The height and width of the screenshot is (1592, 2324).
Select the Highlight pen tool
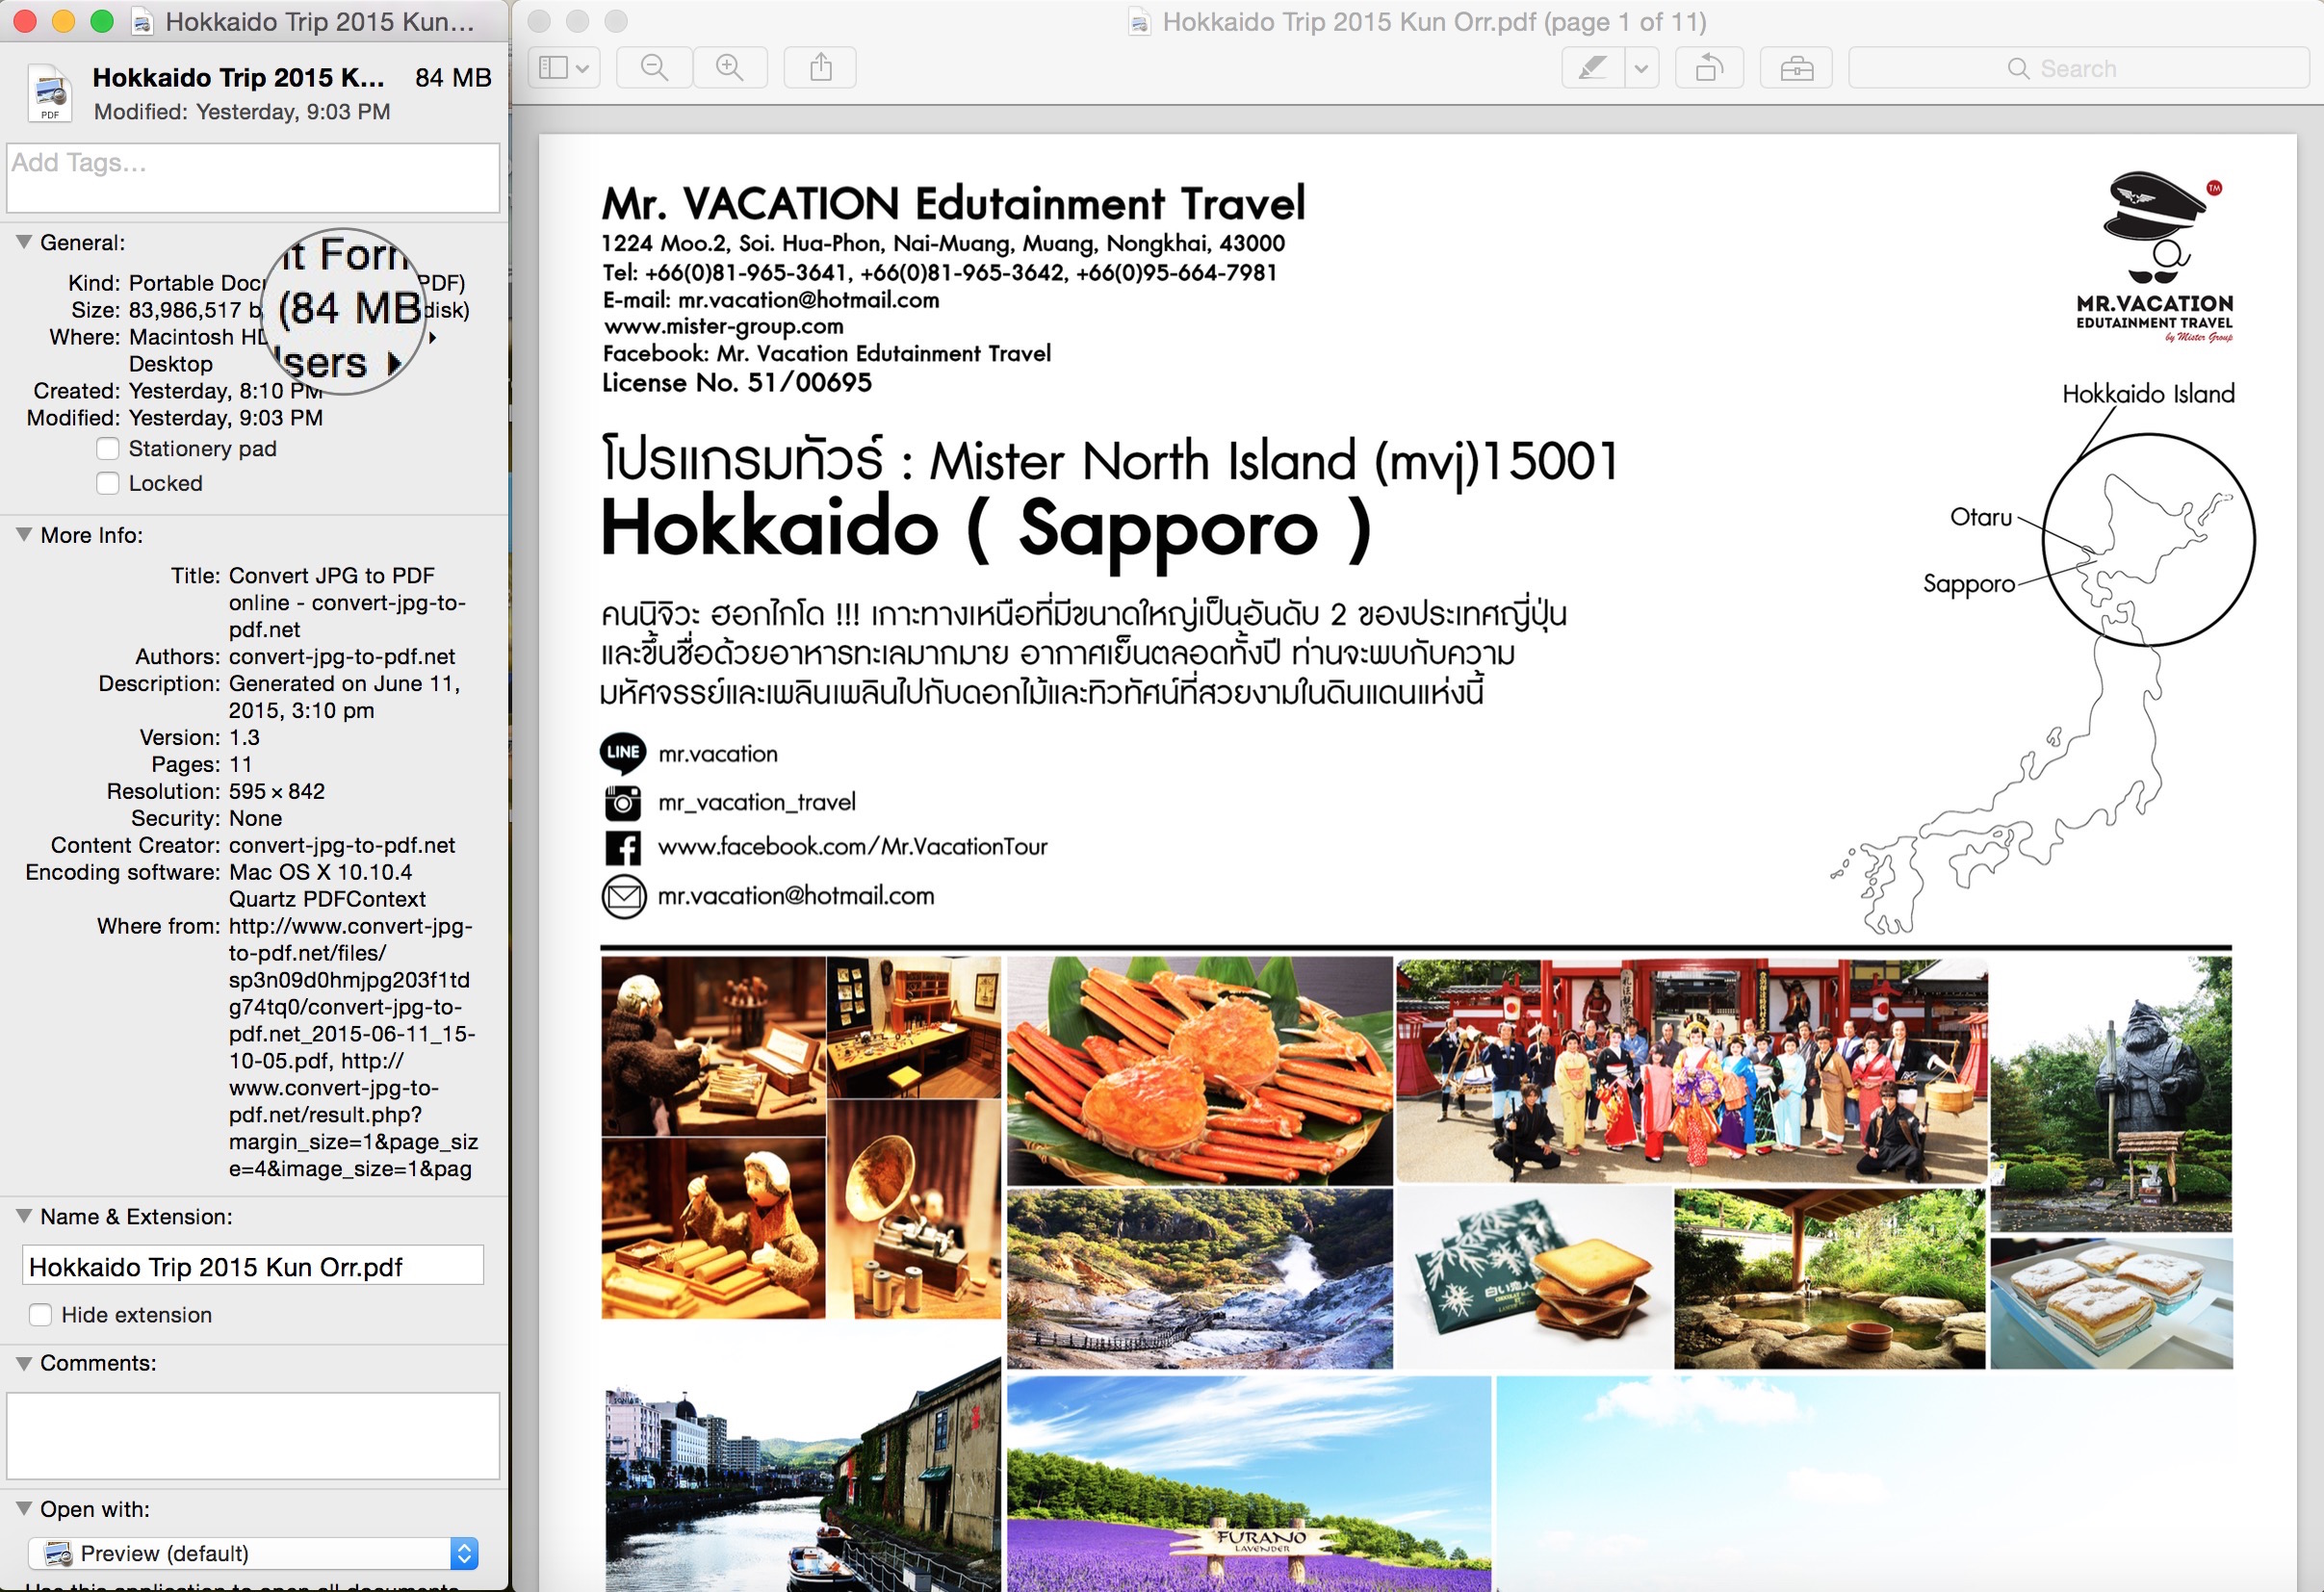click(1592, 68)
